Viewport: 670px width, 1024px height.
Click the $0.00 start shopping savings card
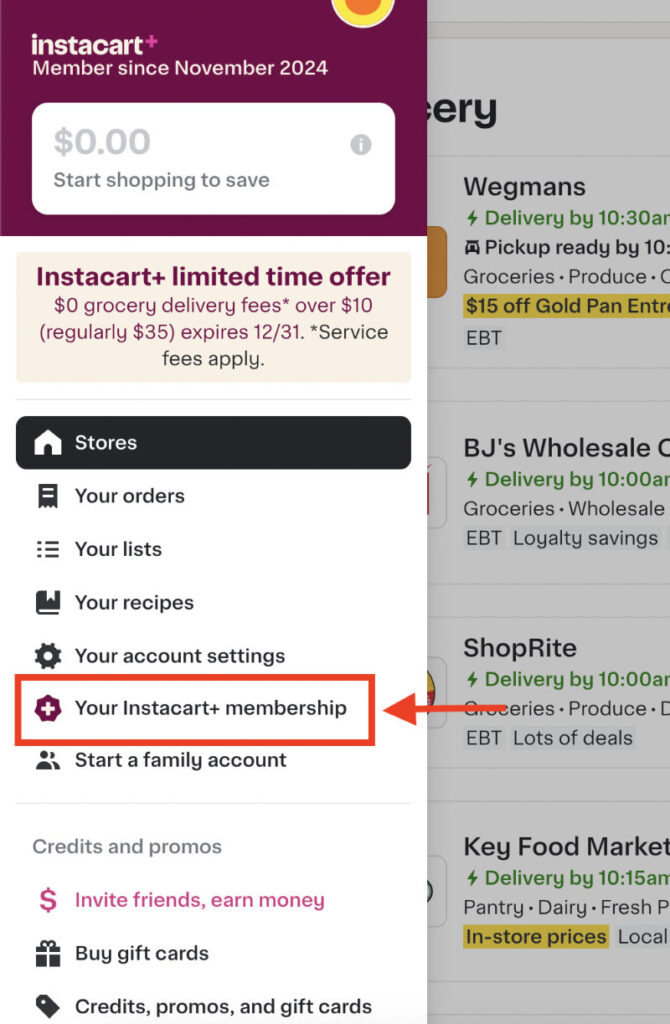click(x=213, y=155)
